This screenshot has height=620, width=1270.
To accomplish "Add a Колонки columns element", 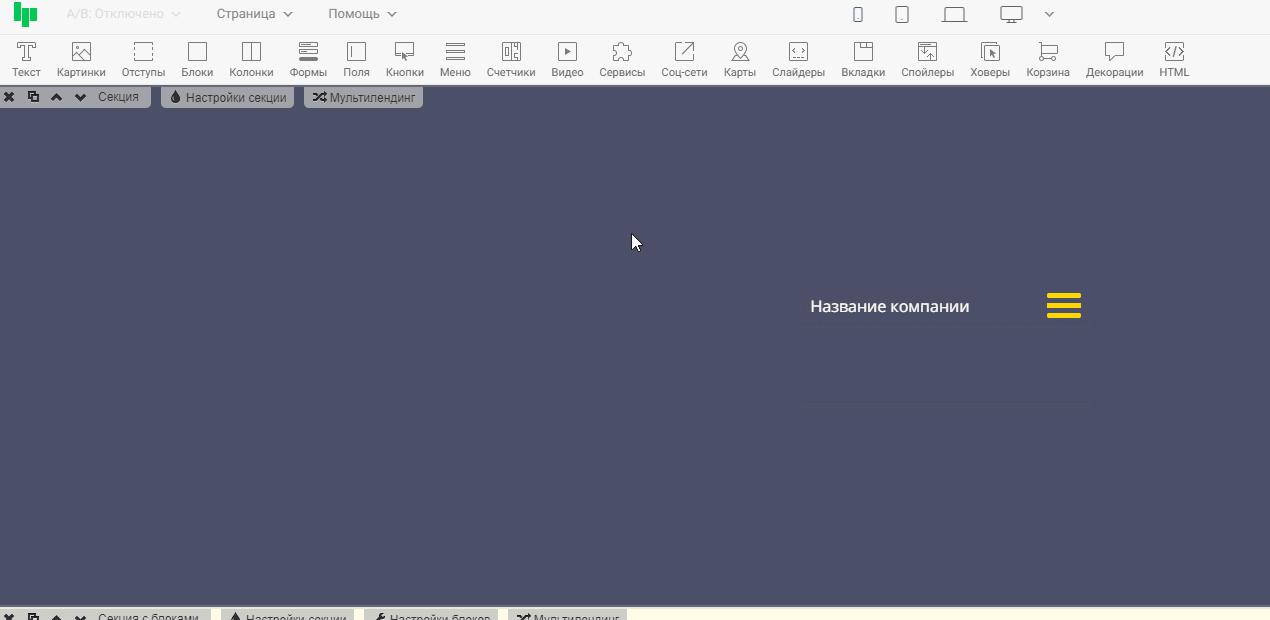I will coord(251,60).
